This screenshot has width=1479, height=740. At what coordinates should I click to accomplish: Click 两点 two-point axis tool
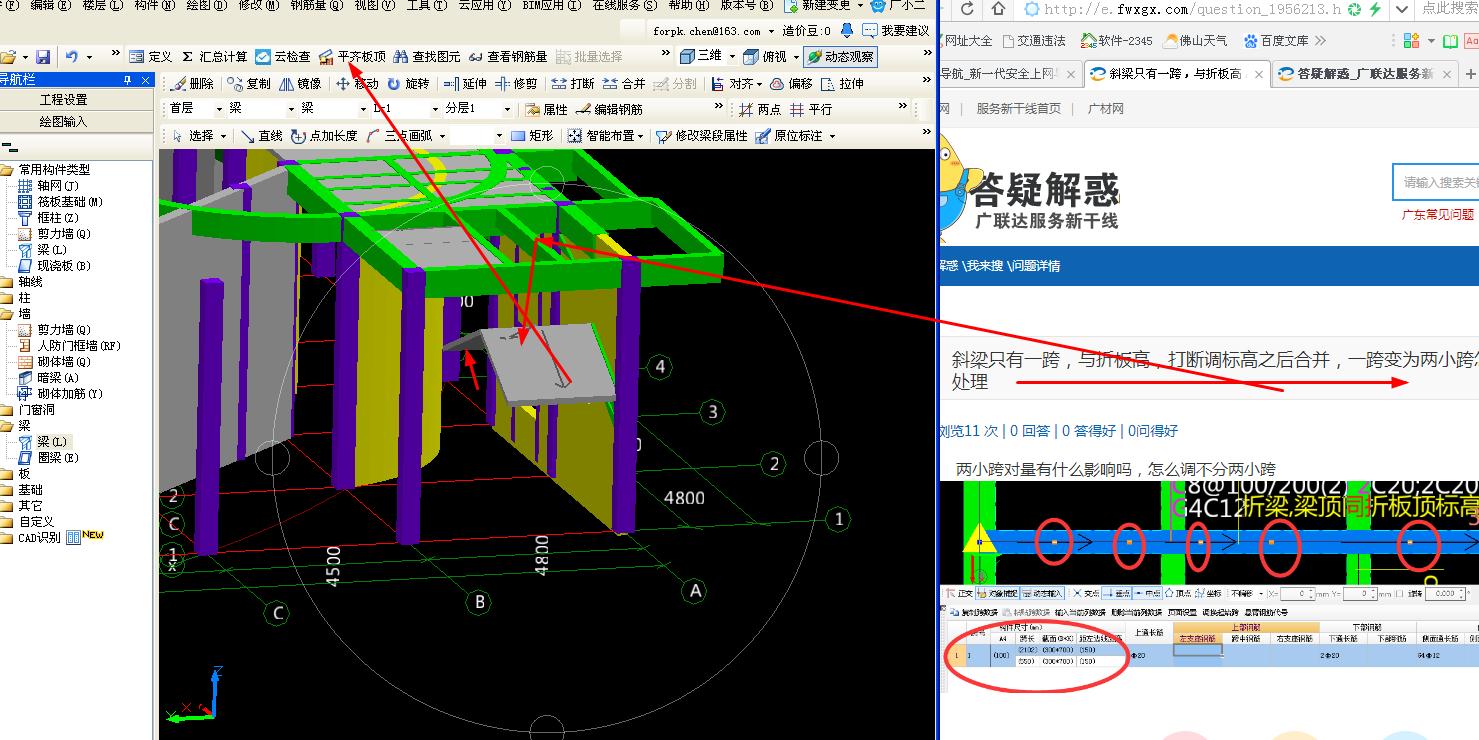pos(759,109)
